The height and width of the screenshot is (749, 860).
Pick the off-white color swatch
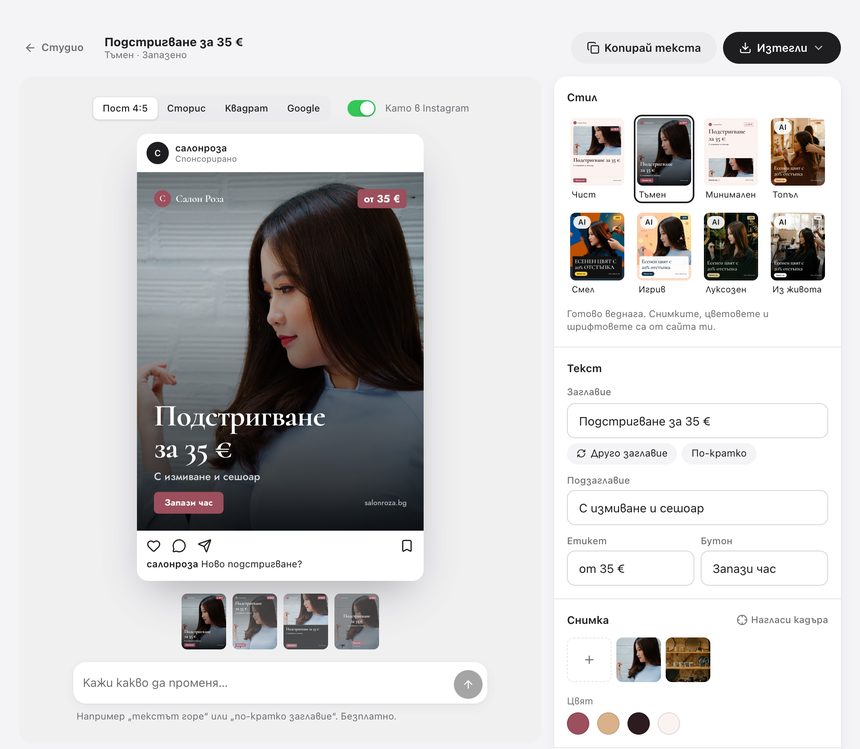(x=669, y=723)
